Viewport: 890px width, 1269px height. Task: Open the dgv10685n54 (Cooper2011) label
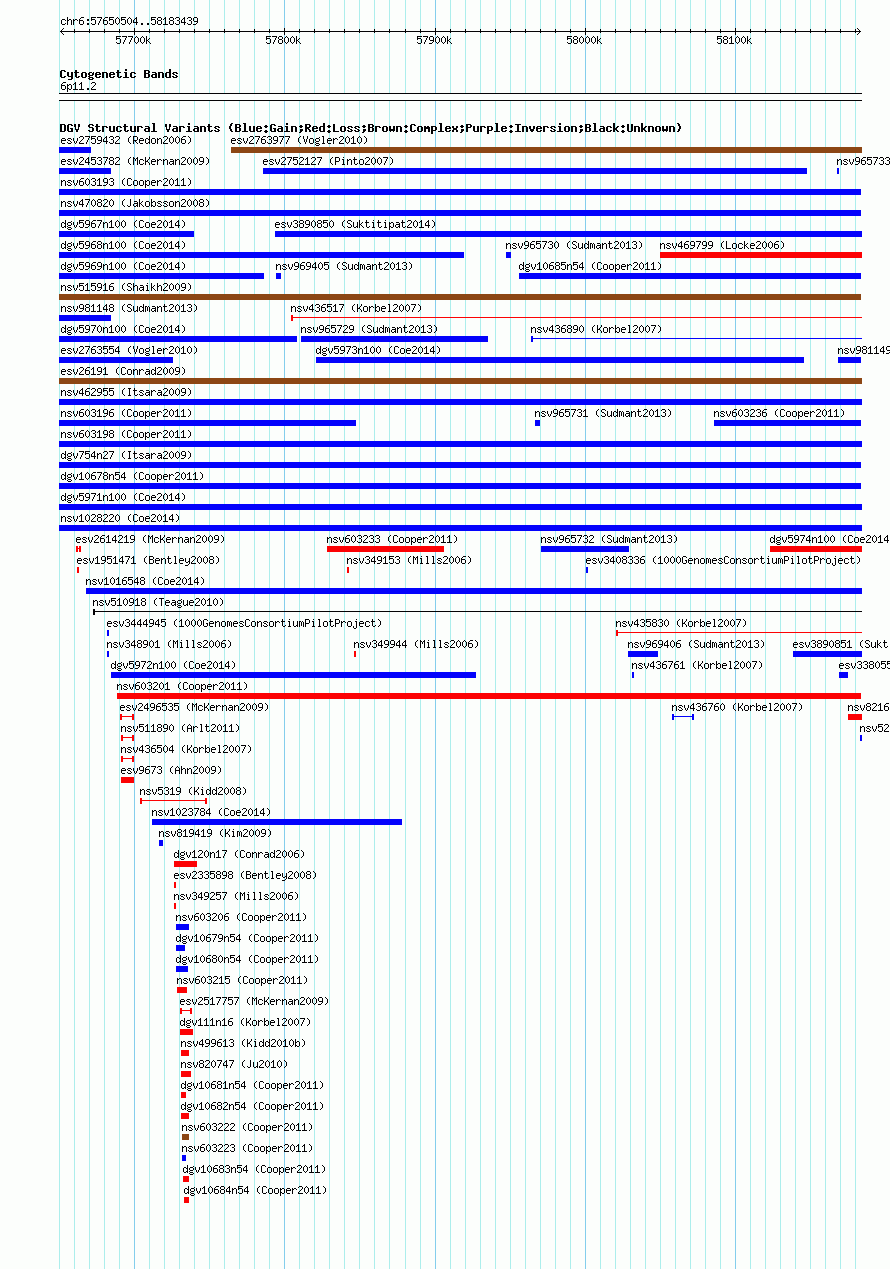(590, 266)
